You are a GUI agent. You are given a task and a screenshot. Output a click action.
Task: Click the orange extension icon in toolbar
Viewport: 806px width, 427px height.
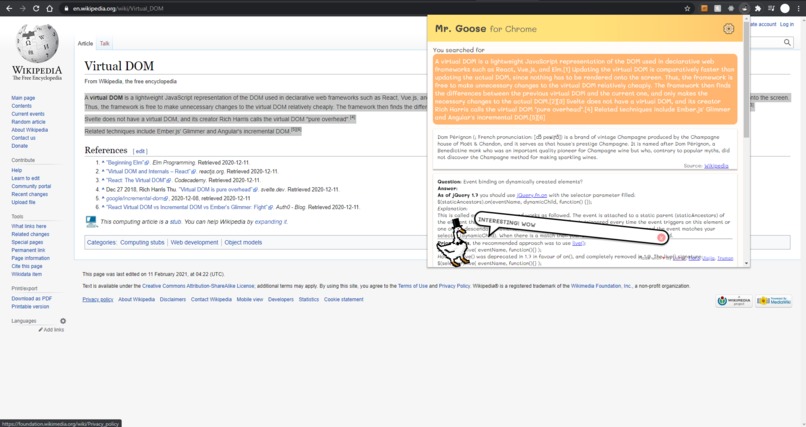click(704, 8)
